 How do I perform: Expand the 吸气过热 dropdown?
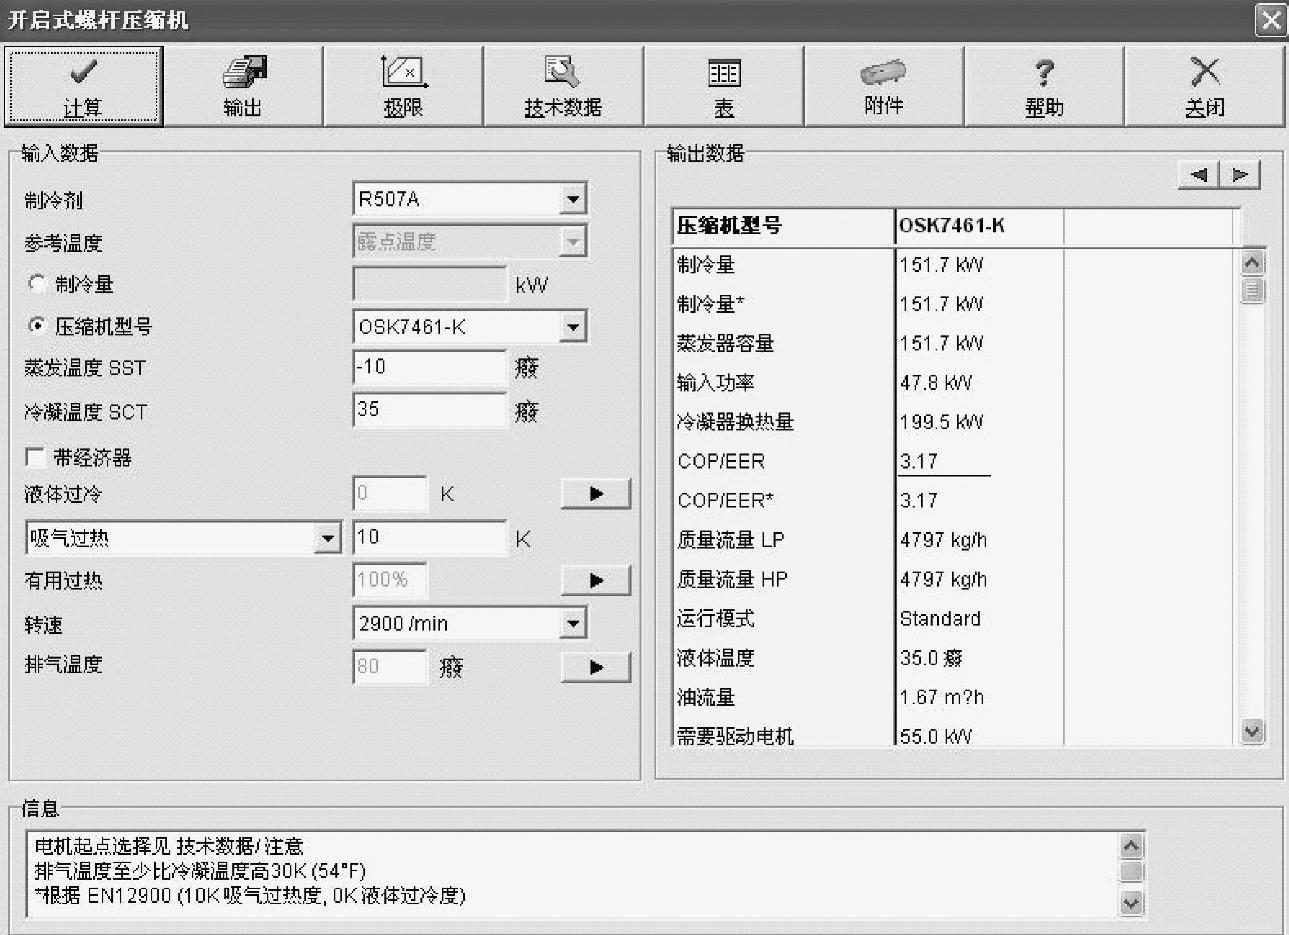(x=328, y=539)
